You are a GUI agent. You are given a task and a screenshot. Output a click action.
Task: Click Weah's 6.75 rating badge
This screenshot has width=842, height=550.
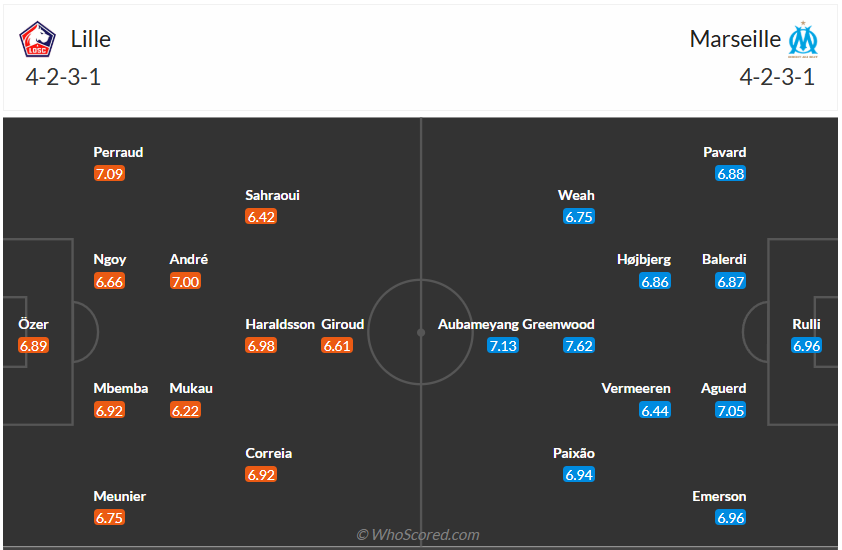579,217
